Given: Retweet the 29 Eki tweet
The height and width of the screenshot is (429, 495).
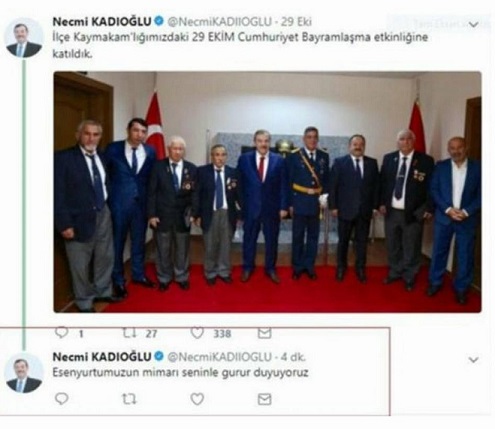Looking at the screenshot, I should pyautogui.click(x=129, y=333).
